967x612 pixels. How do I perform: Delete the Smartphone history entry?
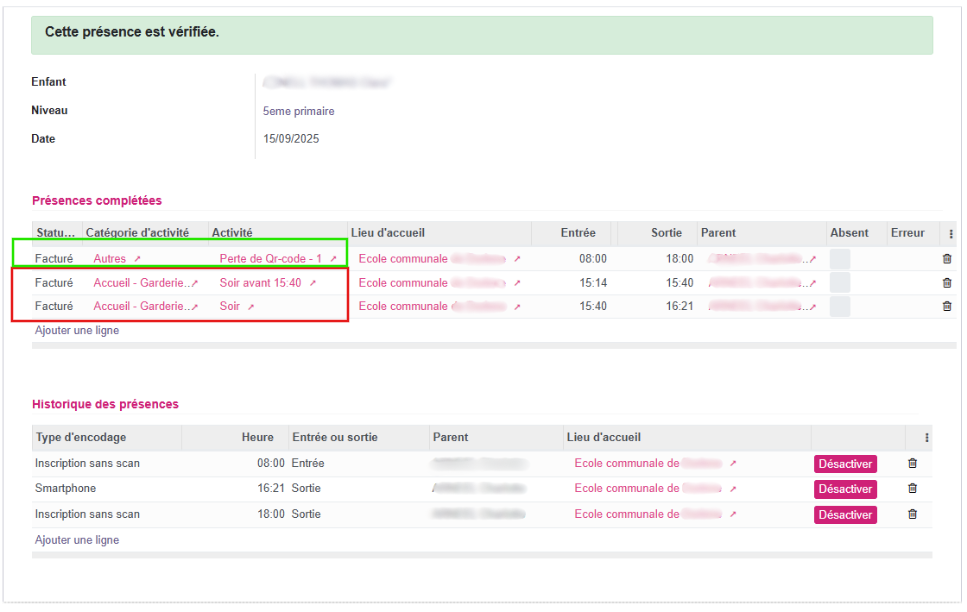click(911, 489)
